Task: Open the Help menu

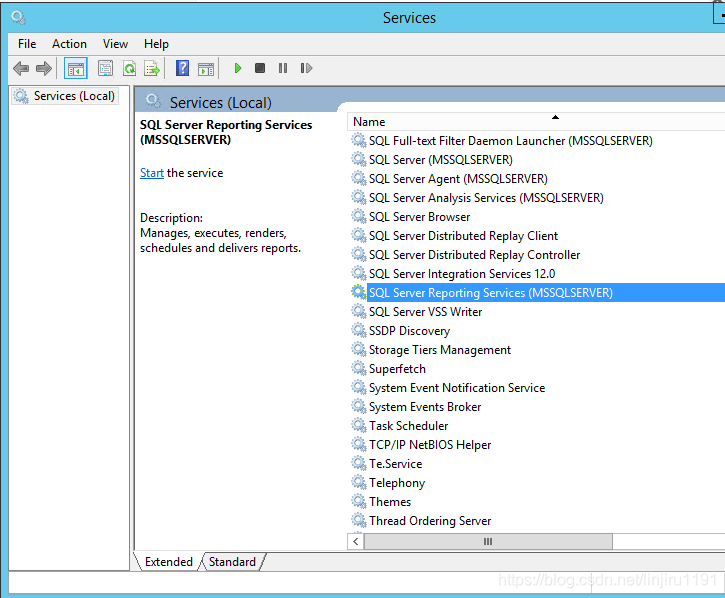Action: tap(156, 44)
